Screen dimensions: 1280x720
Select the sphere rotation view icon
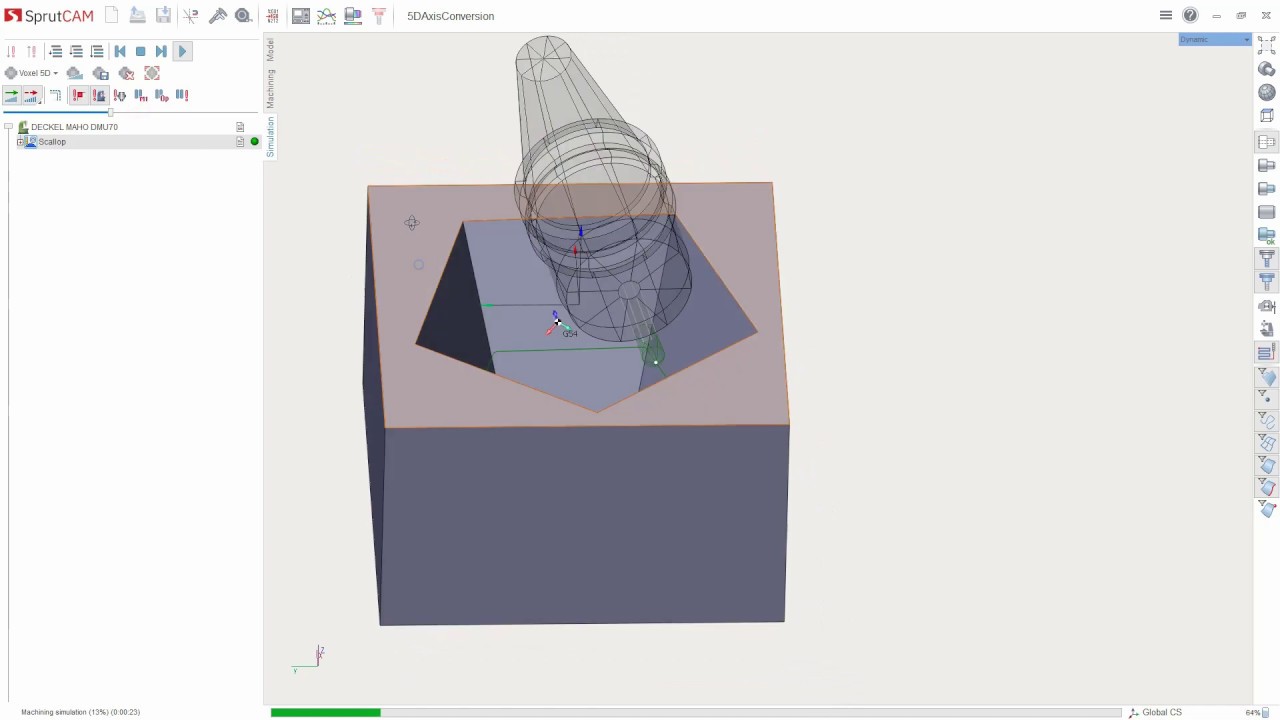point(1267,92)
